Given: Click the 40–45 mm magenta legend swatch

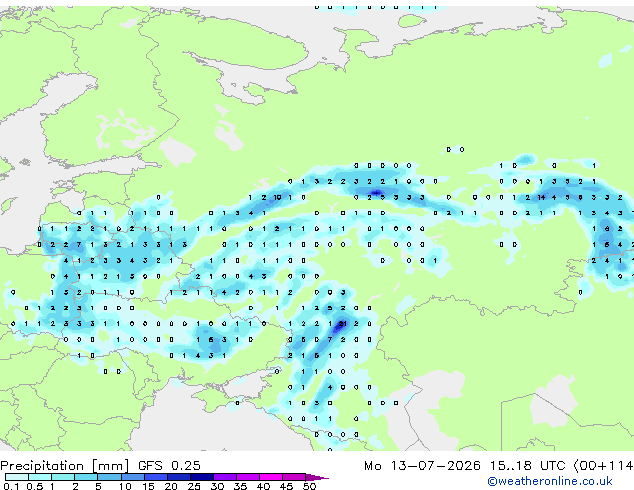Looking at the screenshot, I should click(x=271, y=477).
